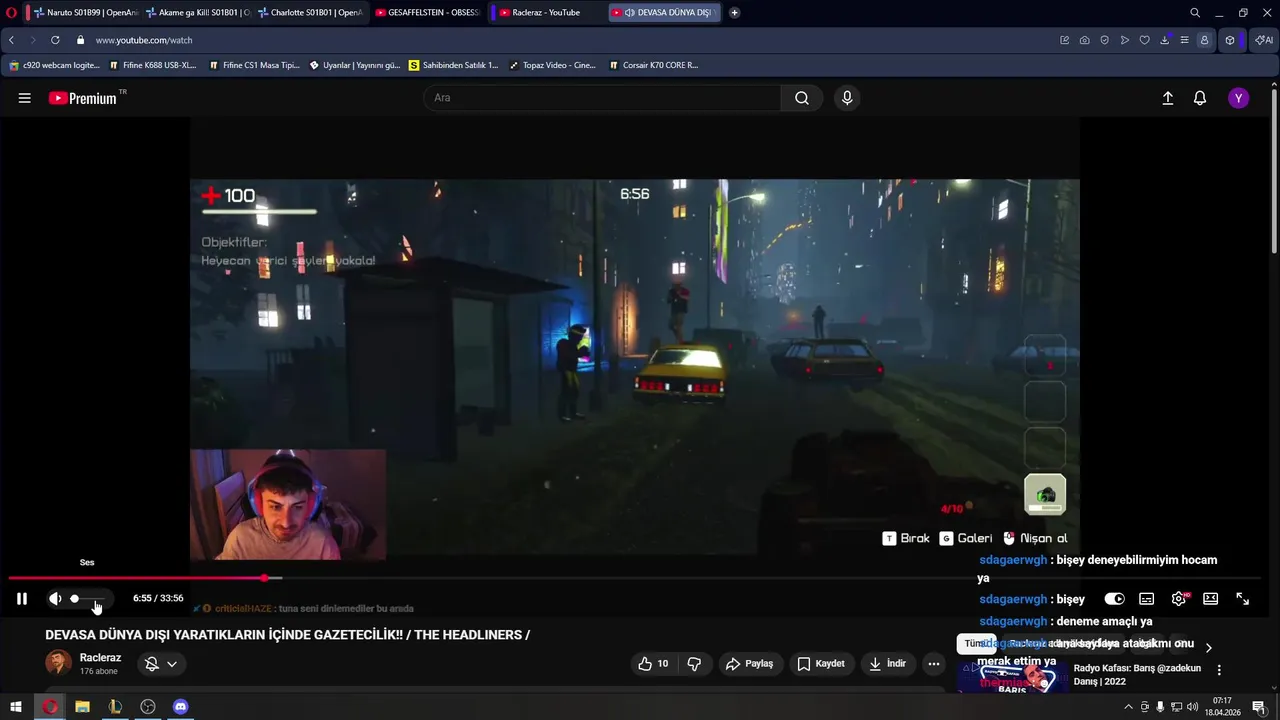Image resolution: width=1280 pixels, height=720 pixels.
Task: Pause the playing video
Action: (x=22, y=599)
